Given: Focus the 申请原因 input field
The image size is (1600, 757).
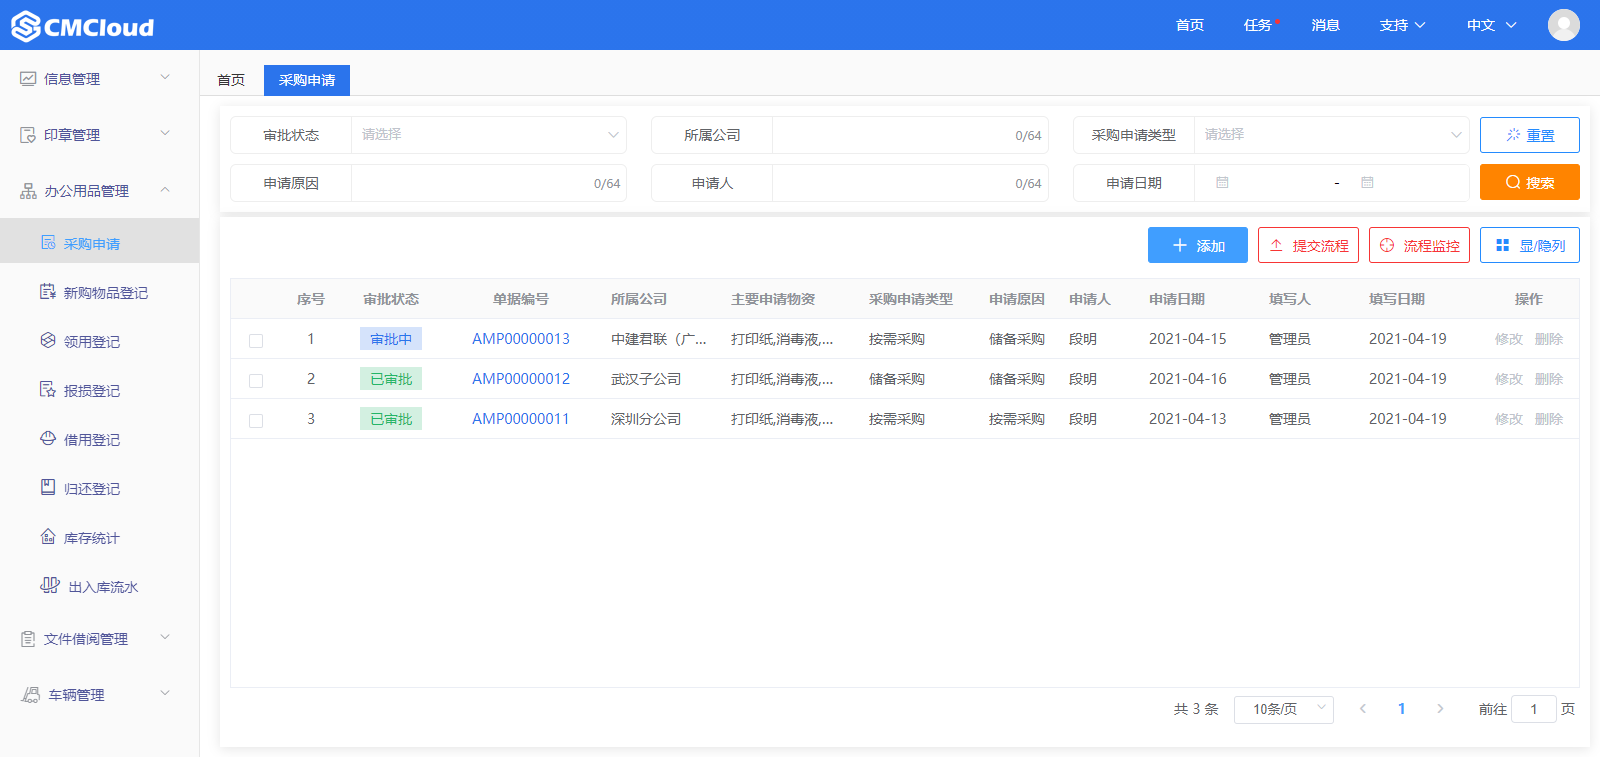Looking at the screenshot, I should [x=488, y=183].
